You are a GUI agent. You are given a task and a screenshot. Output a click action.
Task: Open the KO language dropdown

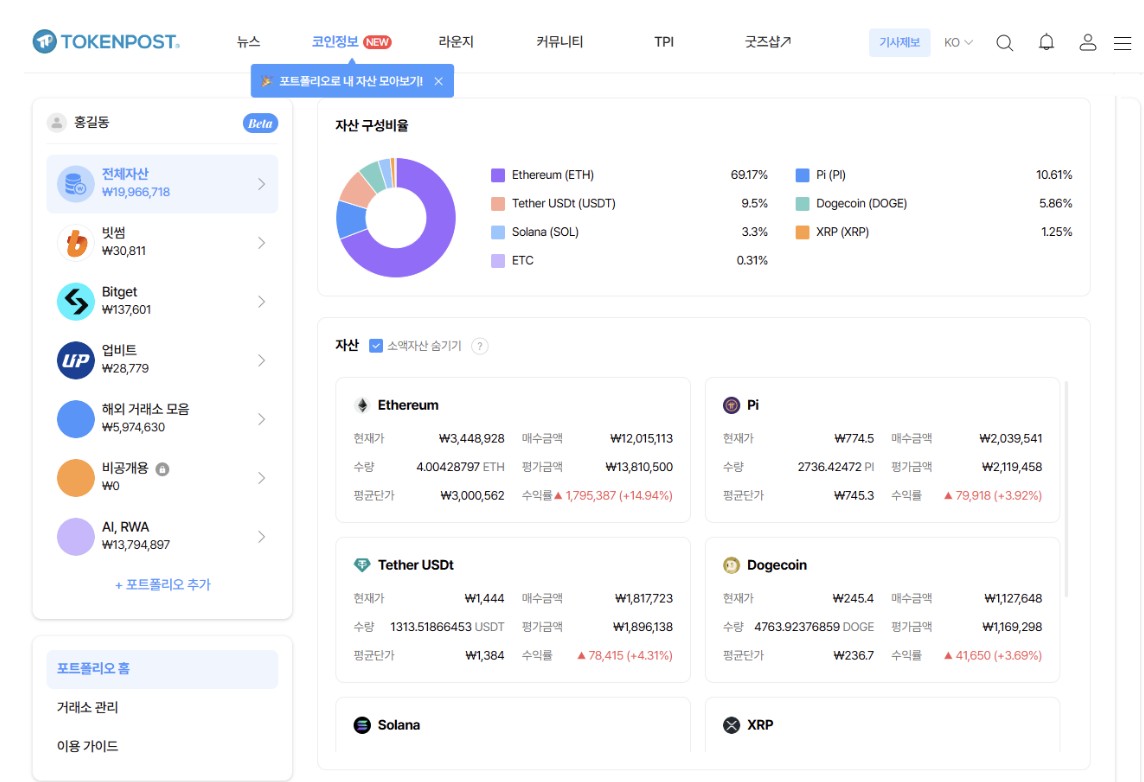[958, 42]
